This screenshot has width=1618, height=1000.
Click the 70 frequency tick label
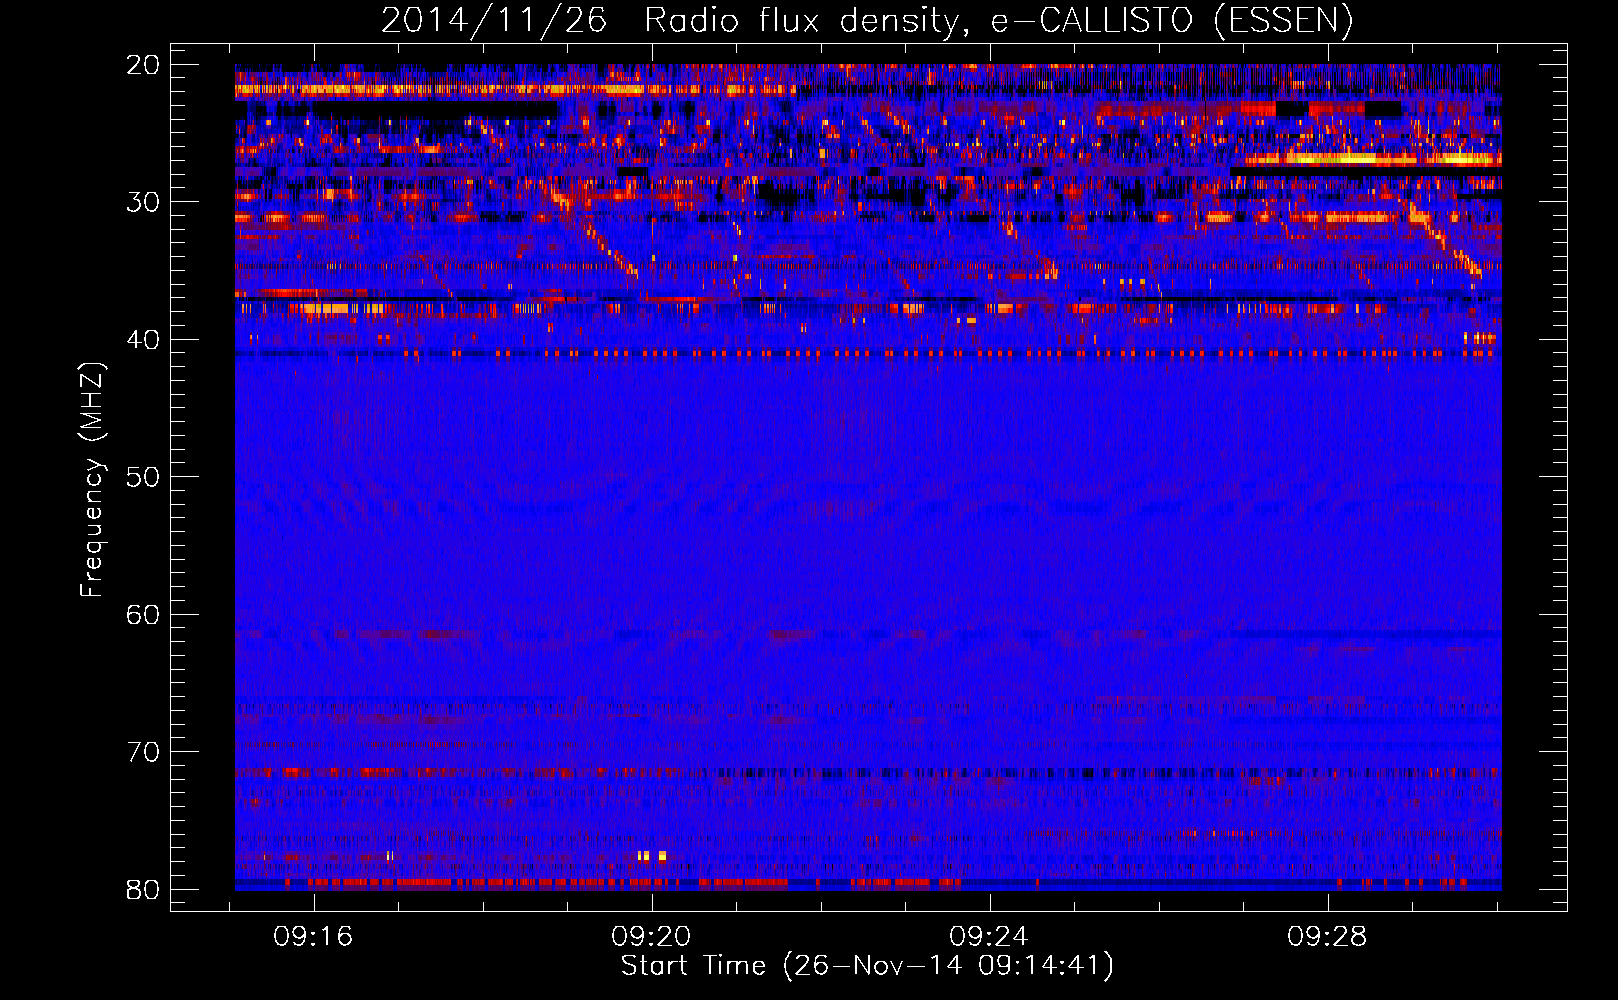pyautogui.click(x=144, y=752)
